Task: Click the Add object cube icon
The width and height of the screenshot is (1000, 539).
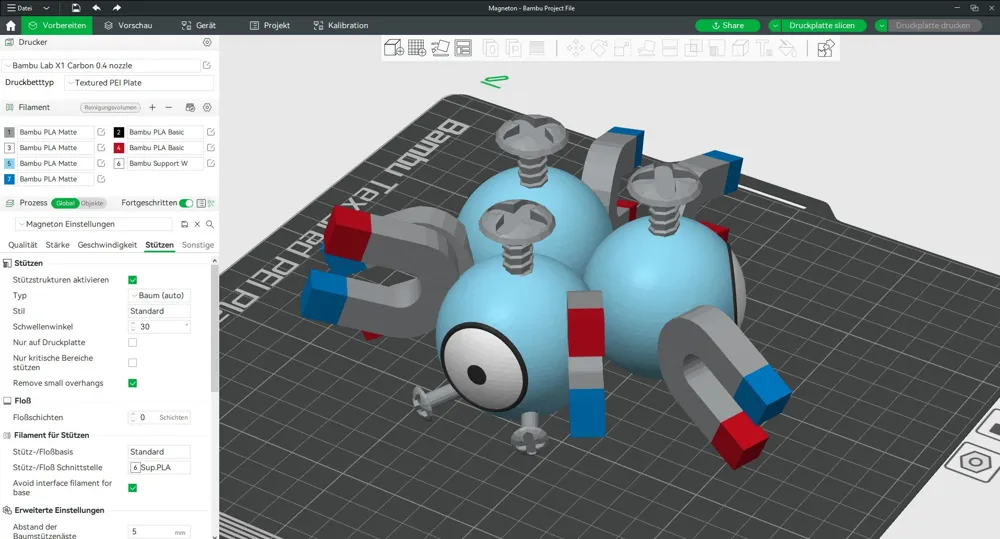Action: click(393, 48)
